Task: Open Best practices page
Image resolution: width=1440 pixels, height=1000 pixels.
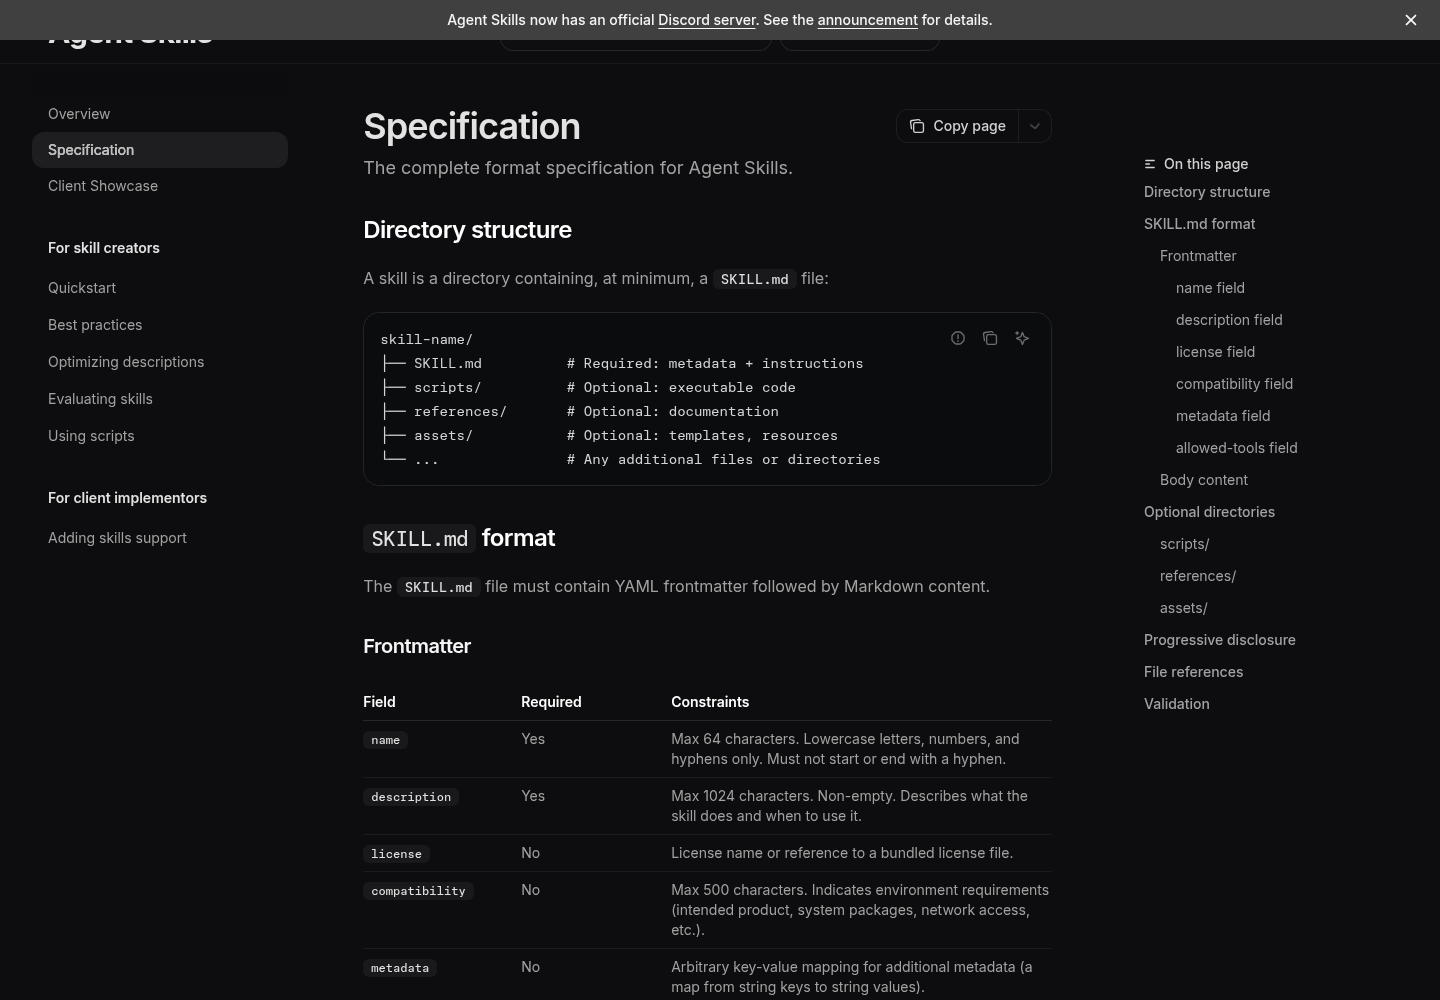Action: tap(160, 325)
